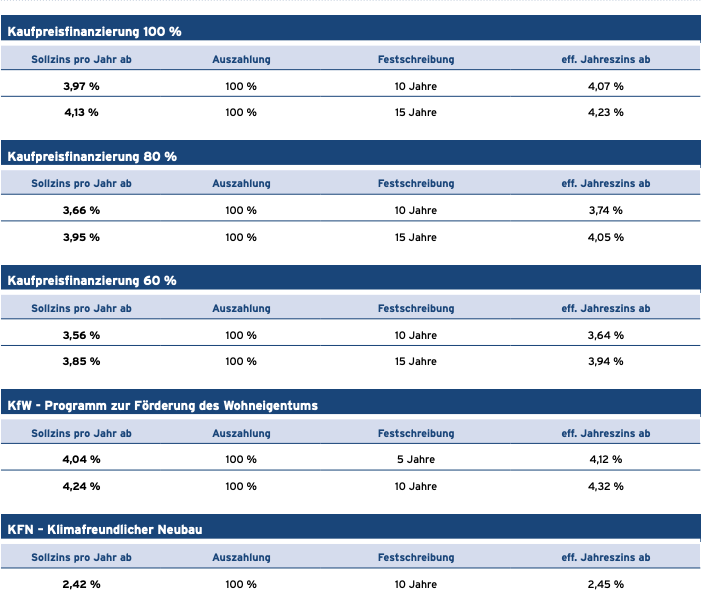Click the 4,32 % effective annual rate
The image size is (701, 596).
pyautogui.click(x=605, y=487)
